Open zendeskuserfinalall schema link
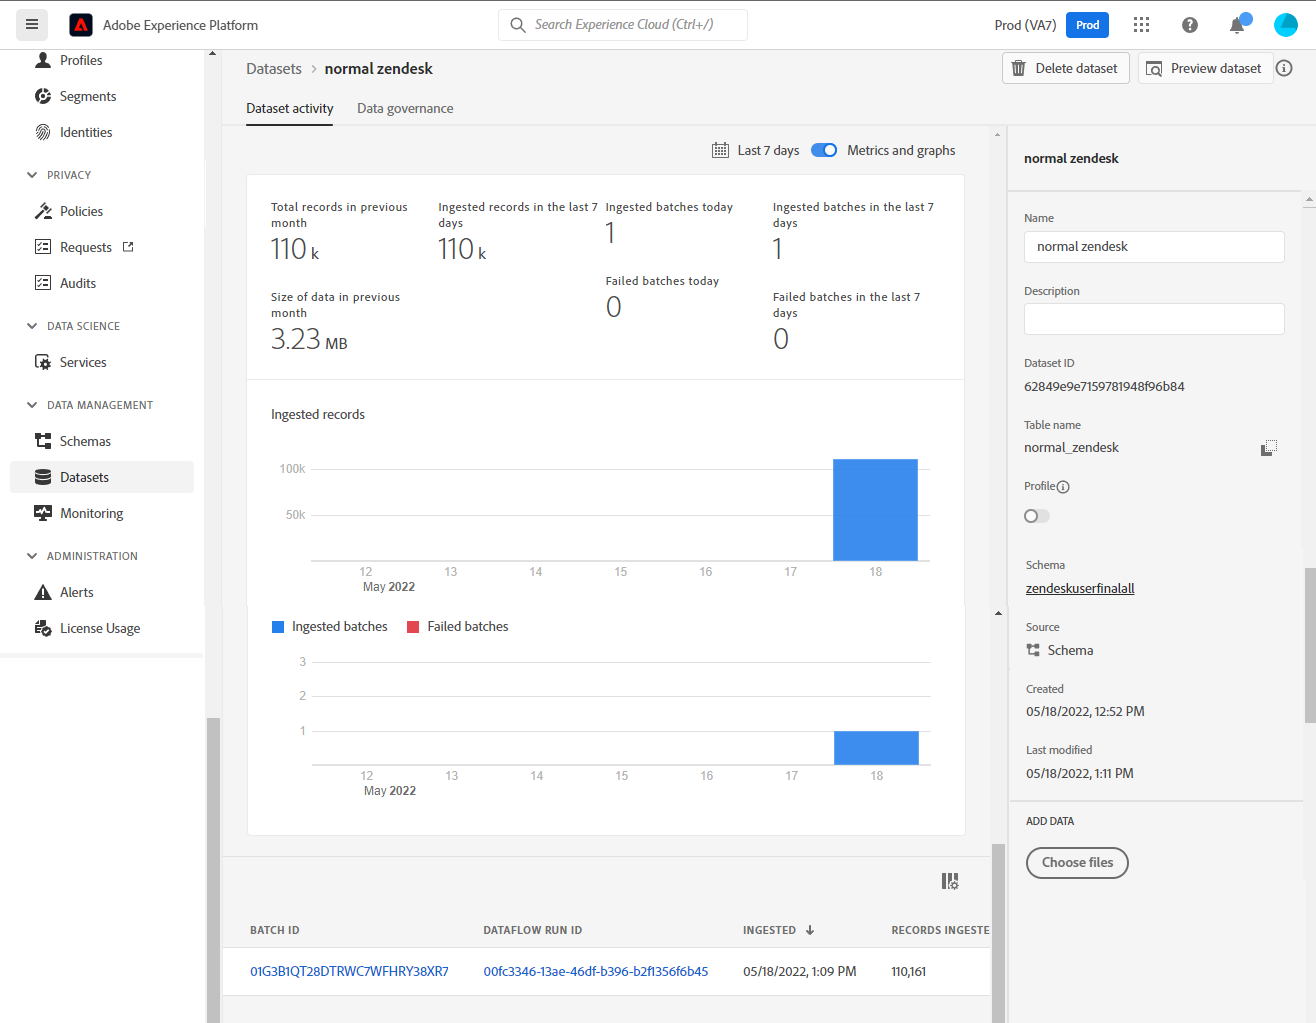 coord(1080,589)
